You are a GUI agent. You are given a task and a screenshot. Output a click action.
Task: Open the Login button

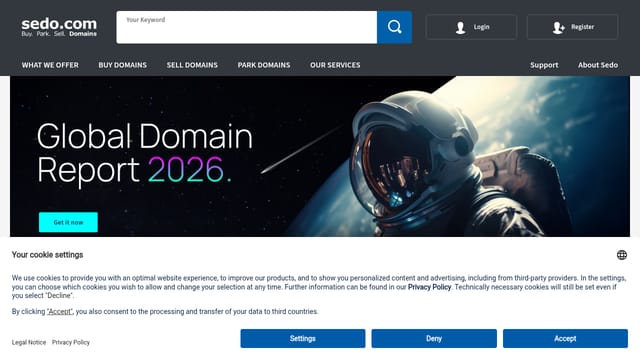coord(471,27)
